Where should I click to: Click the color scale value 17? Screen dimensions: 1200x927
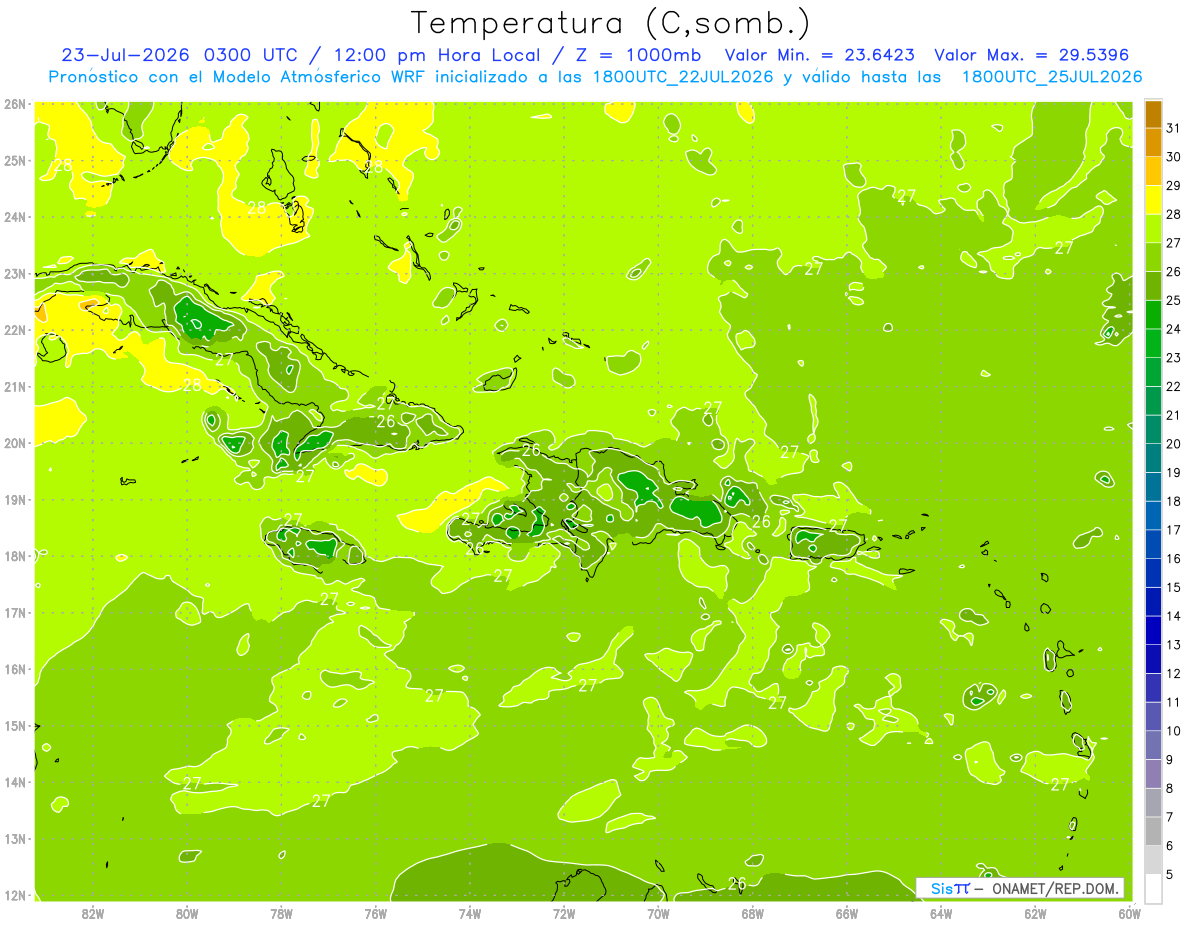click(x=1174, y=530)
